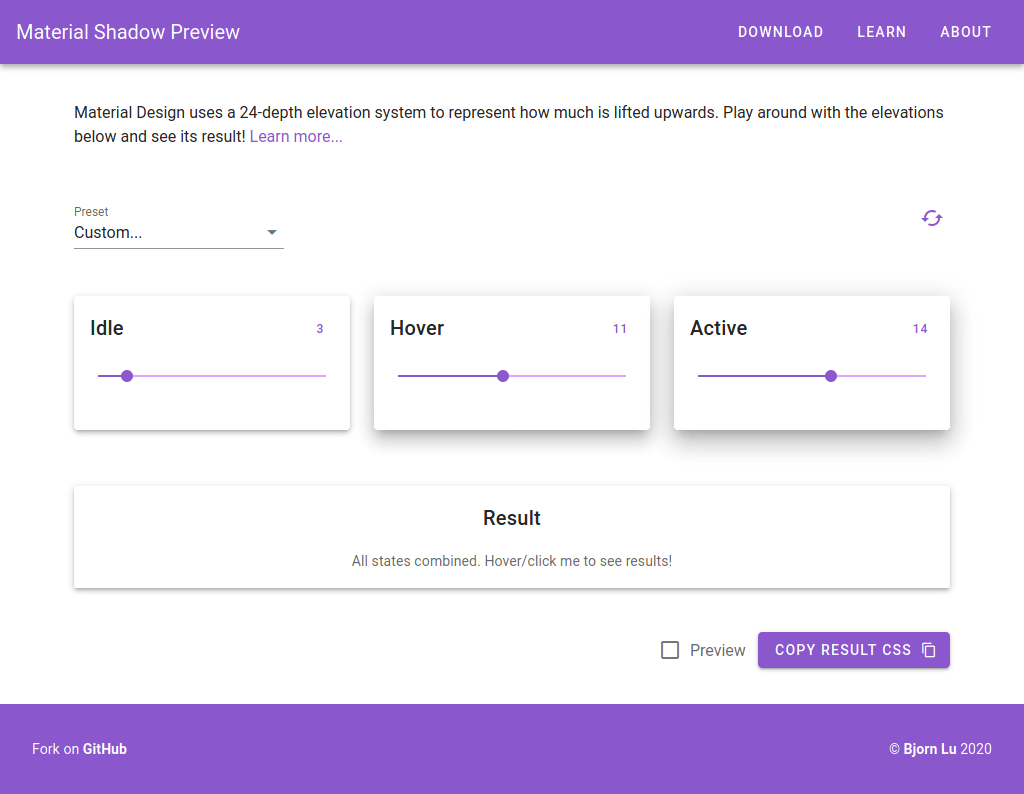Image resolution: width=1024 pixels, height=794 pixels.
Task: Click the Hover slider thumb
Action: click(503, 376)
